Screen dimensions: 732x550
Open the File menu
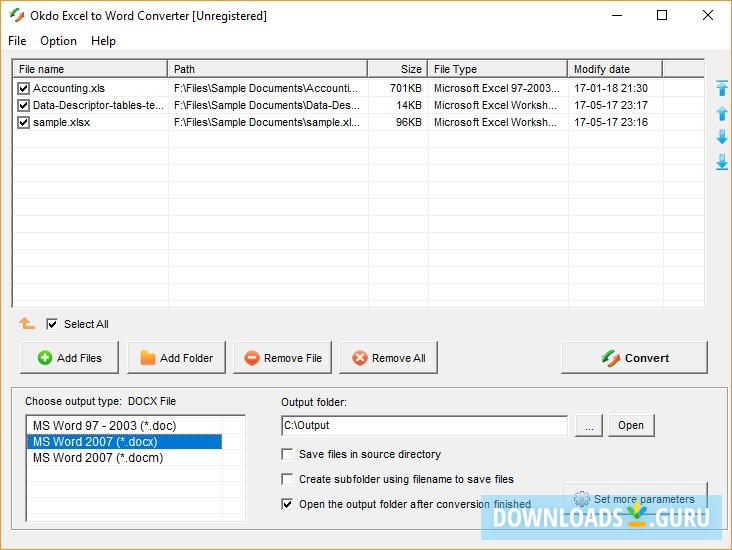pos(17,41)
